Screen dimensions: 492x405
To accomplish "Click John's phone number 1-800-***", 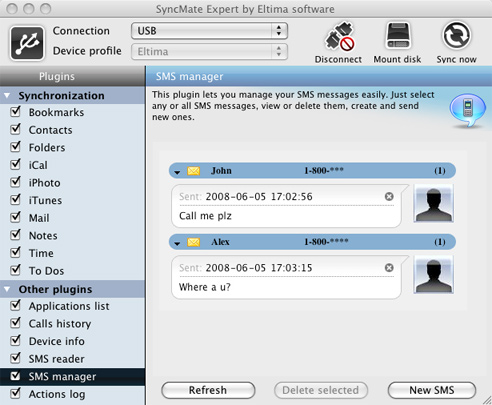I will (324, 171).
